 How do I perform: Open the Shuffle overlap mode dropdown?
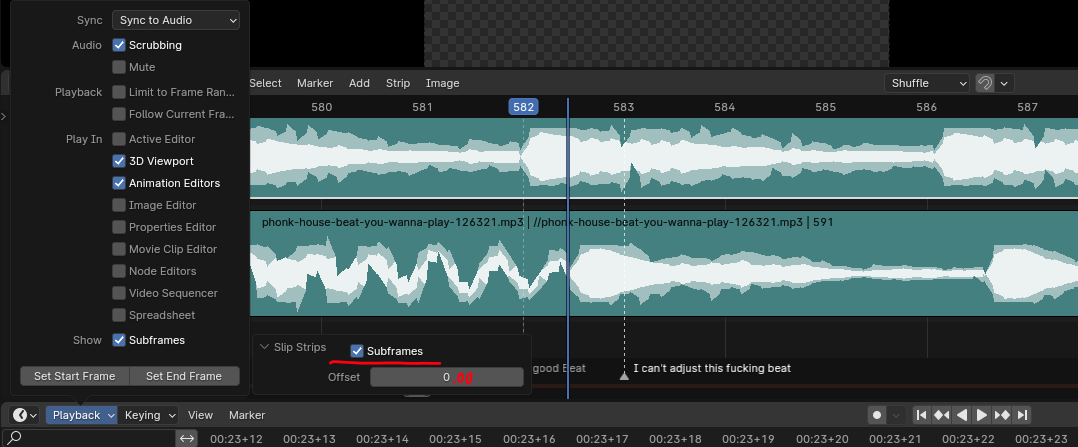pyautogui.click(x=927, y=83)
